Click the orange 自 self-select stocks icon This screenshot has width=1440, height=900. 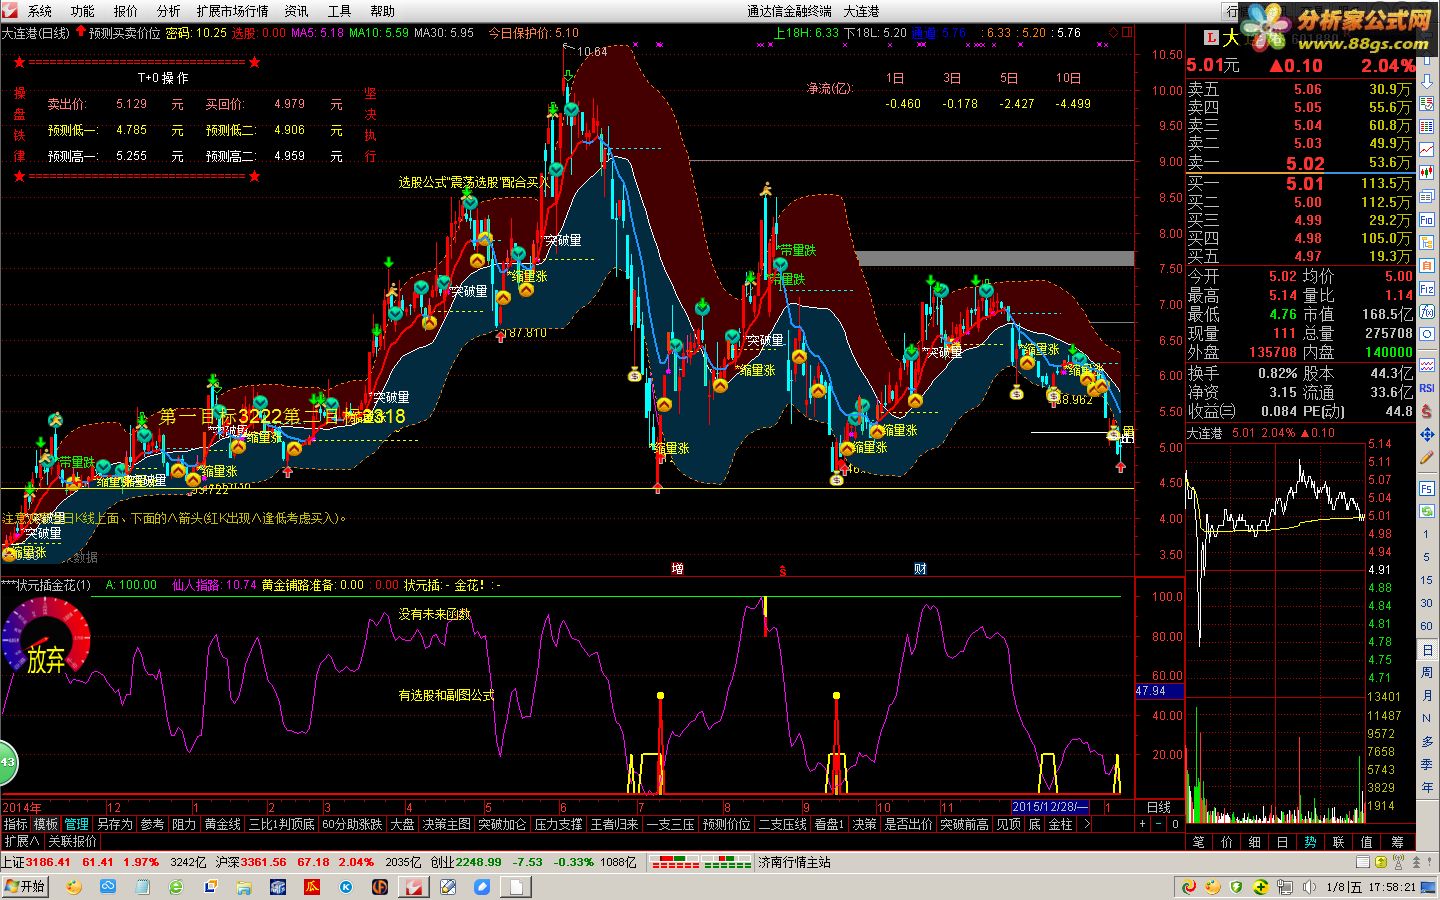[x=1427, y=264]
